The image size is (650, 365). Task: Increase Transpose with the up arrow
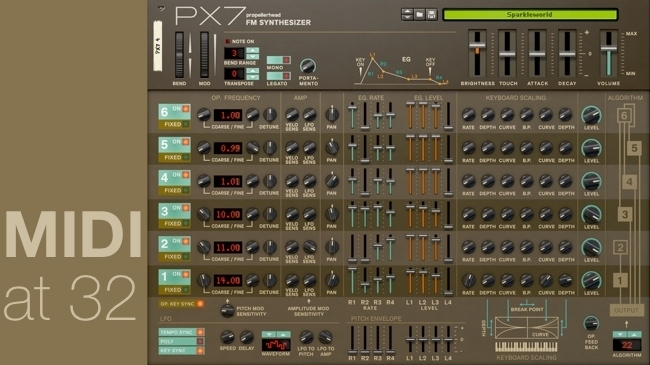[252, 71]
